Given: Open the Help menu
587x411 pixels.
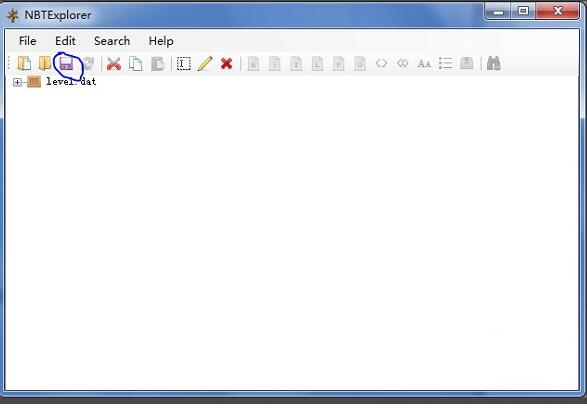Looking at the screenshot, I should [161, 41].
